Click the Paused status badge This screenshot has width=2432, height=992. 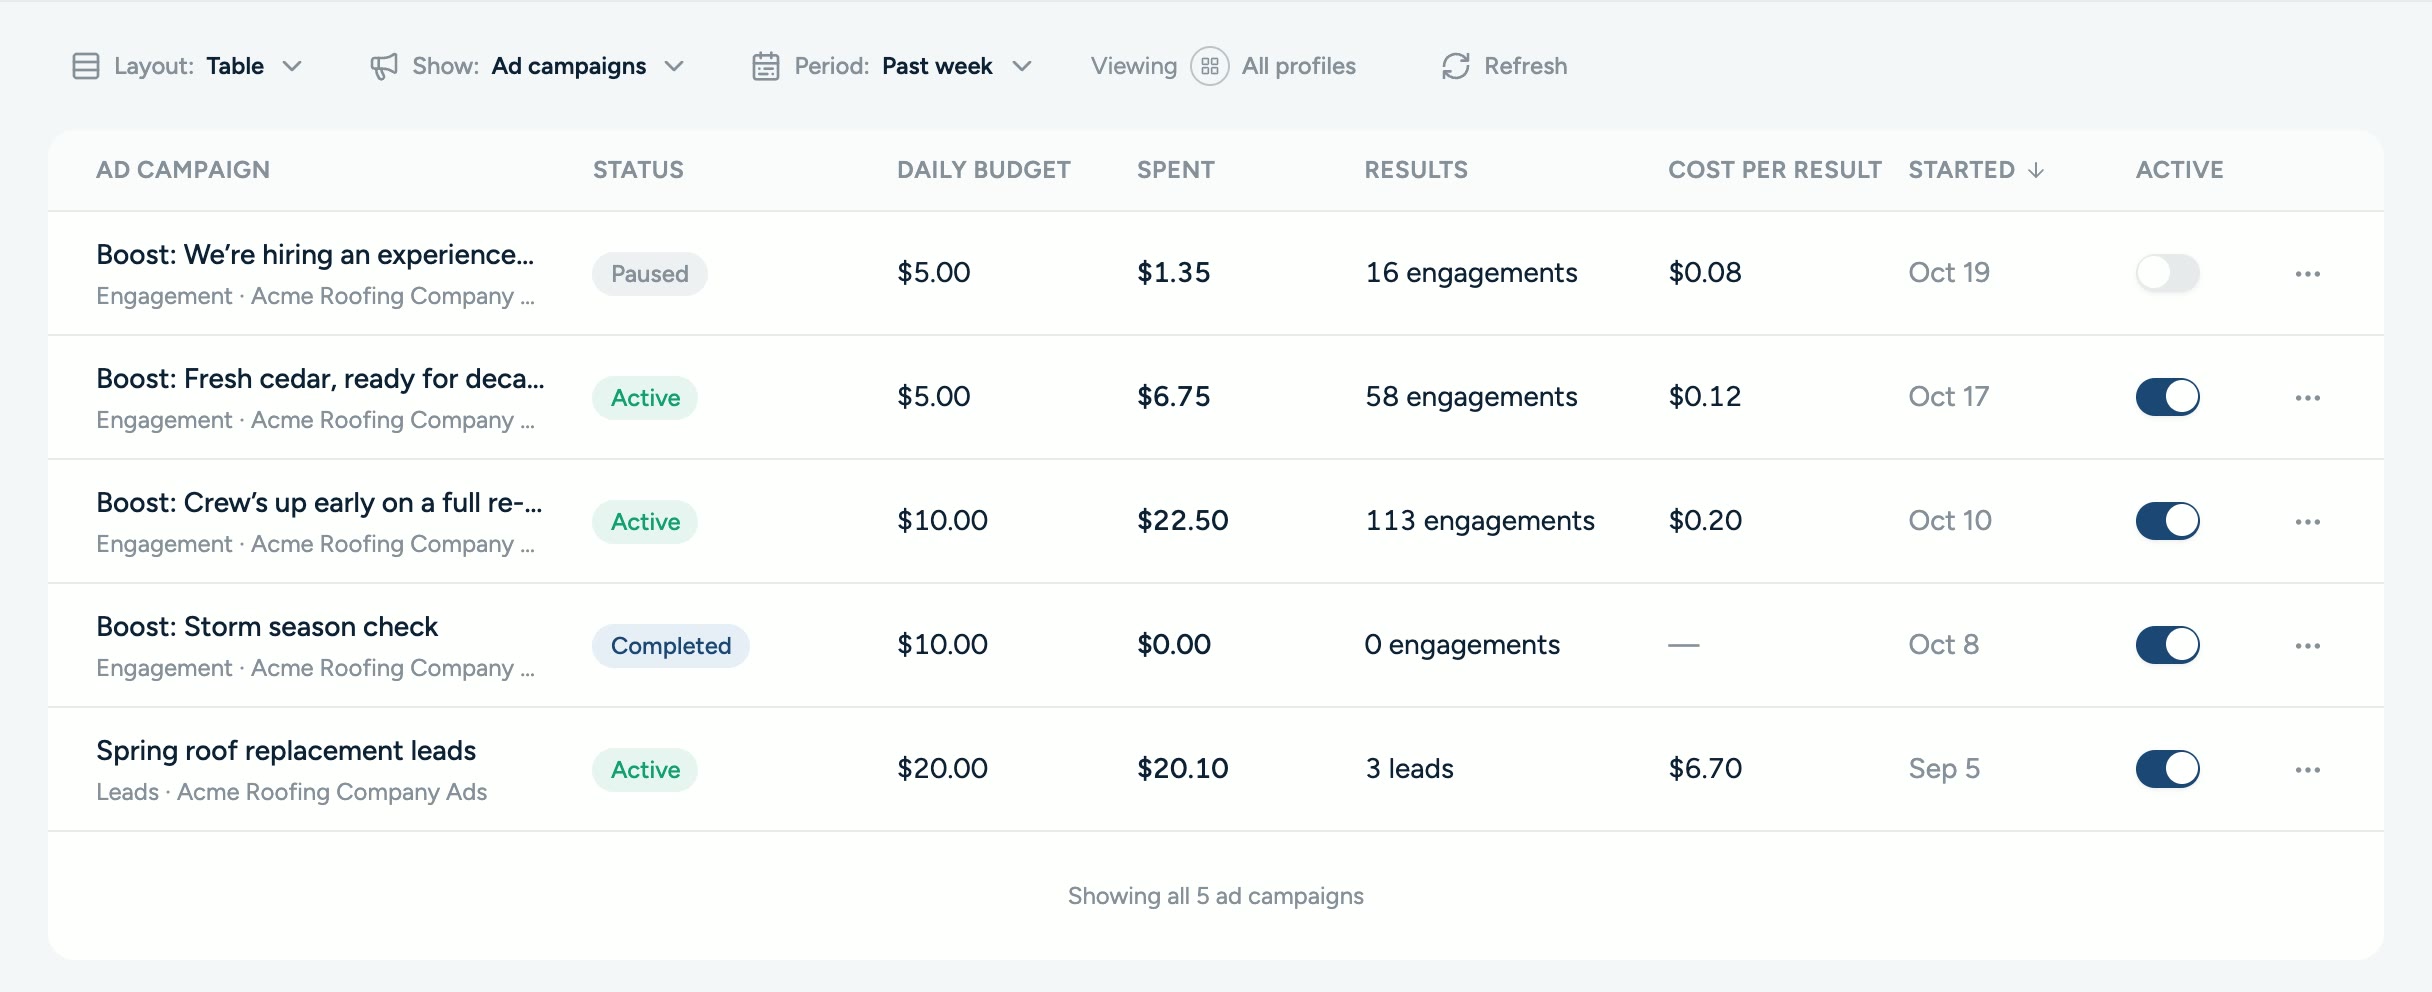click(650, 274)
